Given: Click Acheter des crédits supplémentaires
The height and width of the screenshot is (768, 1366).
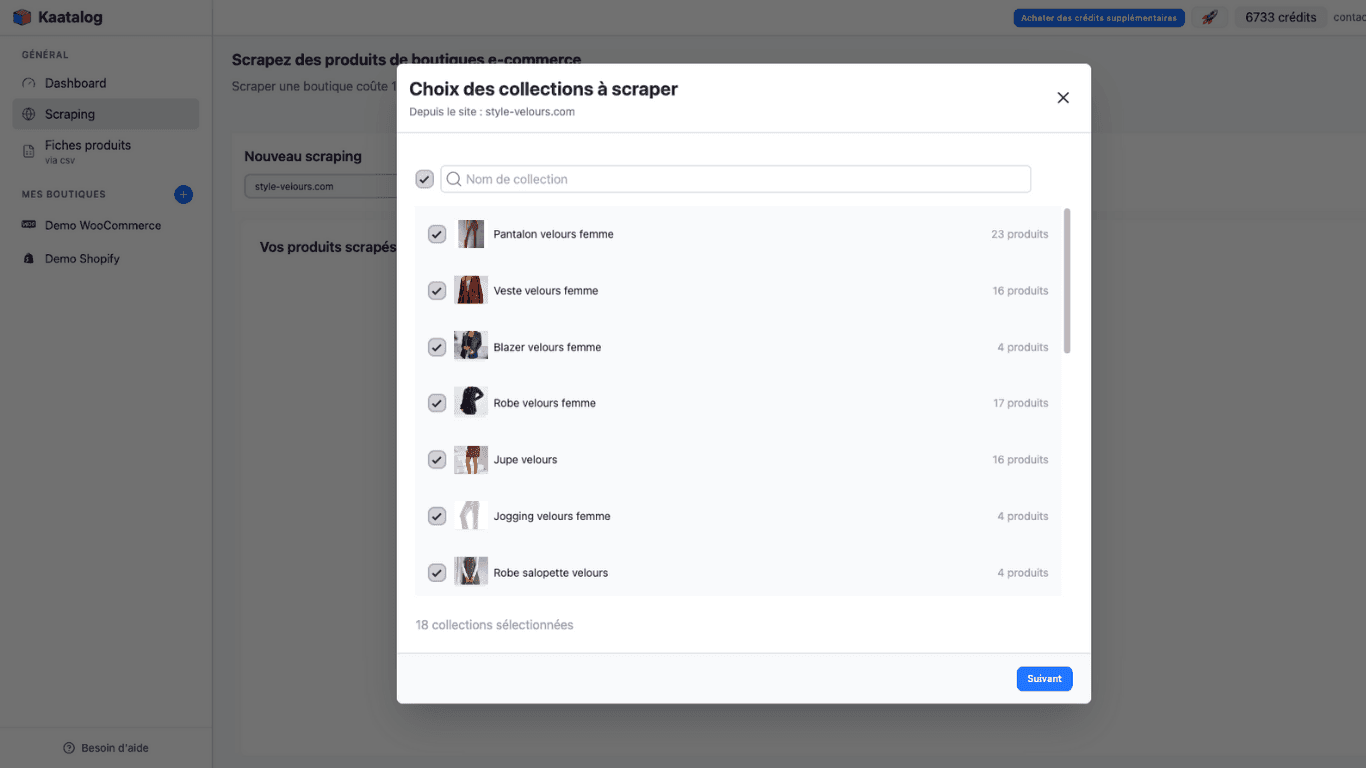Looking at the screenshot, I should (1099, 17).
